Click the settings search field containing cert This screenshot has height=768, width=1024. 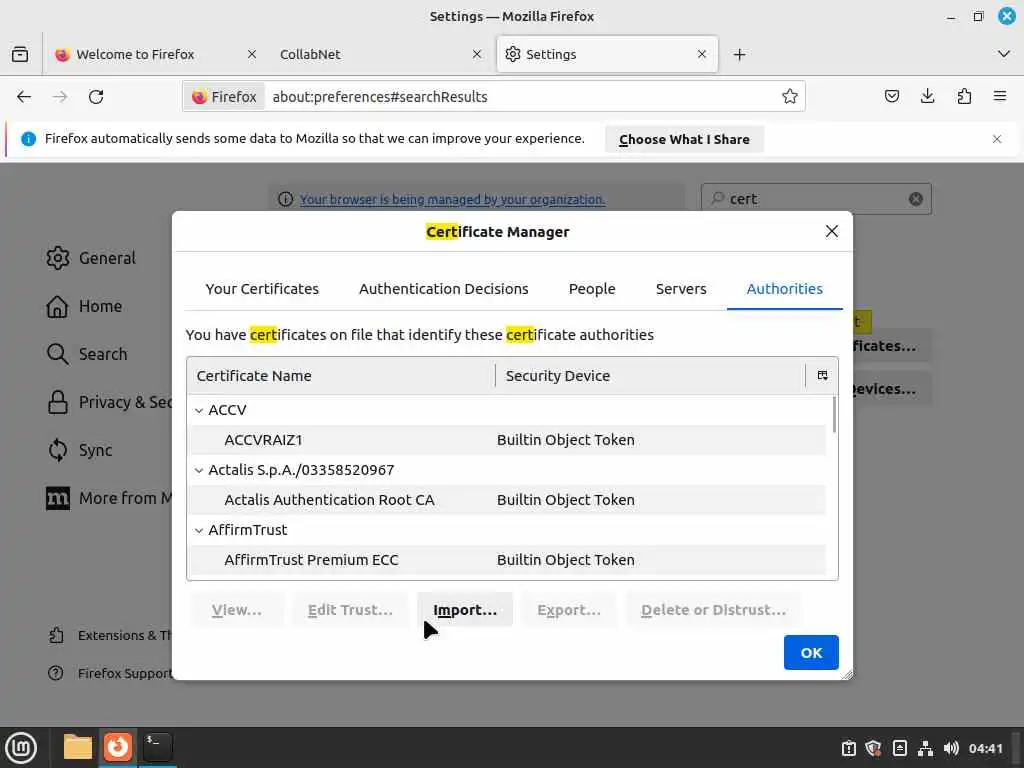click(816, 199)
